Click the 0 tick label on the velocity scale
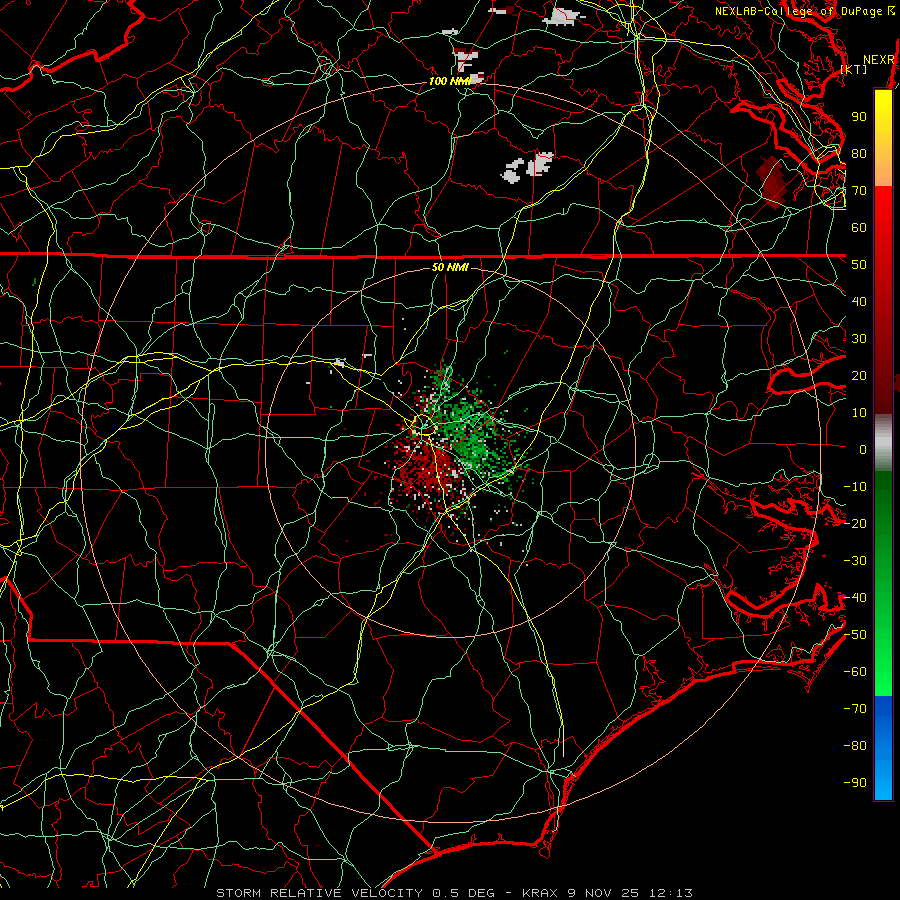 (863, 449)
